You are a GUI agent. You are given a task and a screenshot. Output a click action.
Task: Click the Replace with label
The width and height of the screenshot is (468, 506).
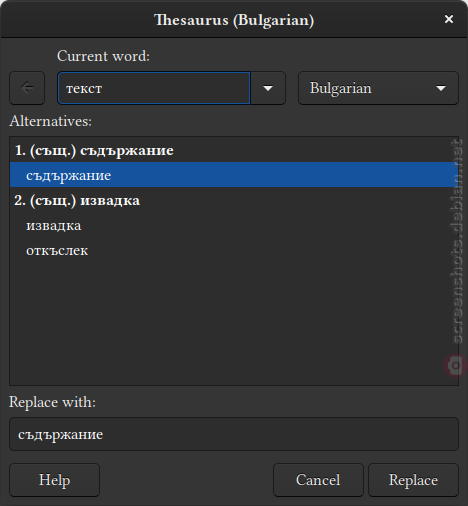tap(52, 402)
